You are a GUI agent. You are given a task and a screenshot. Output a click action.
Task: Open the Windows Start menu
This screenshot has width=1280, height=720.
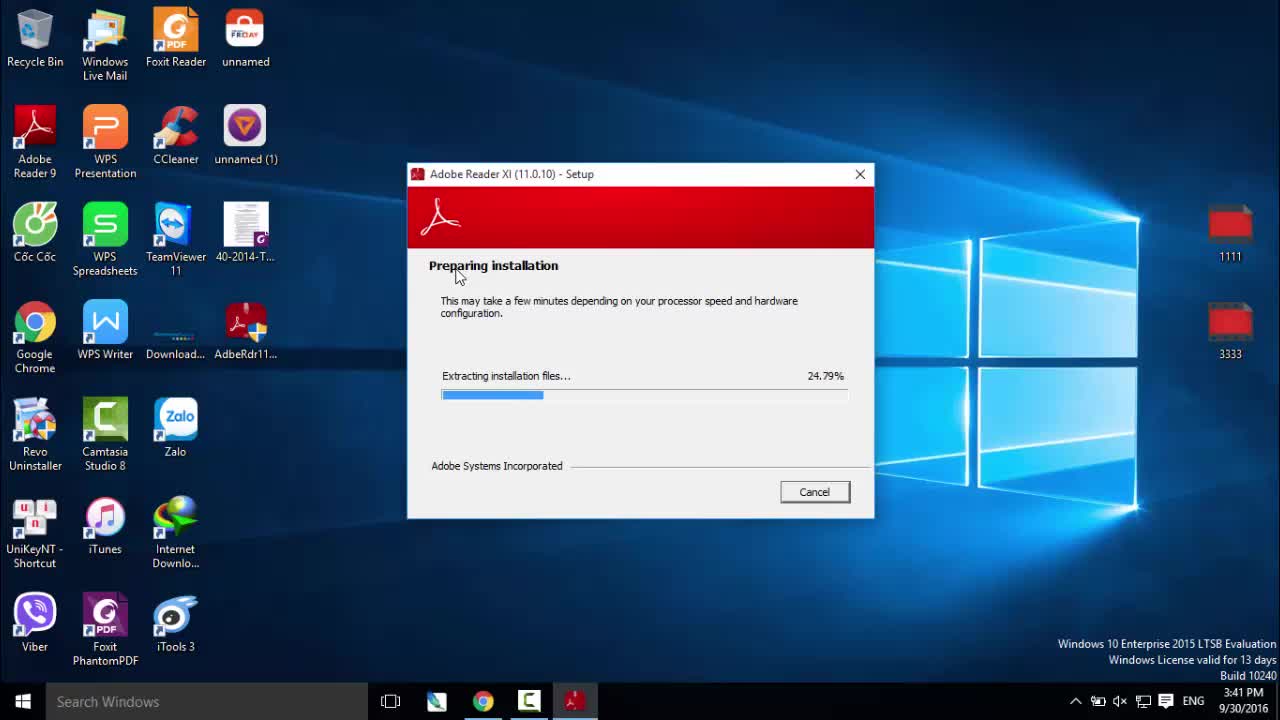[x=23, y=701]
